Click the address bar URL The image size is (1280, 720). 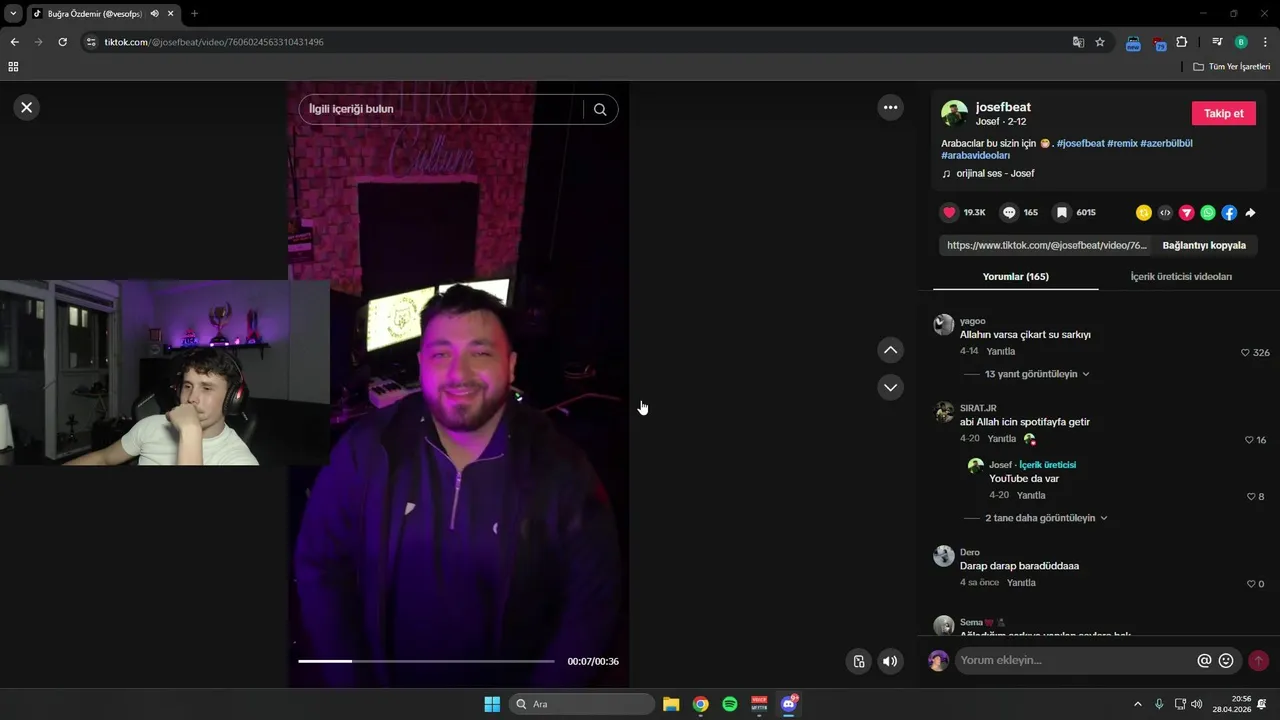coord(214,42)
